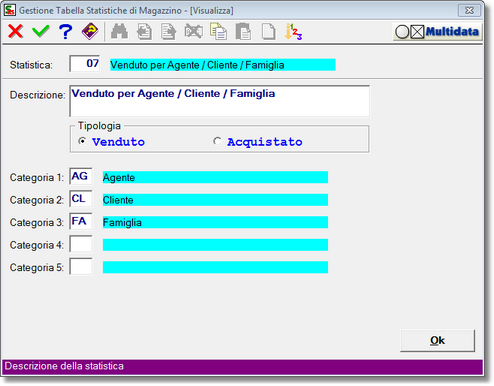
Task: Click the empty Categoria 5 code field
Action: 81,267
